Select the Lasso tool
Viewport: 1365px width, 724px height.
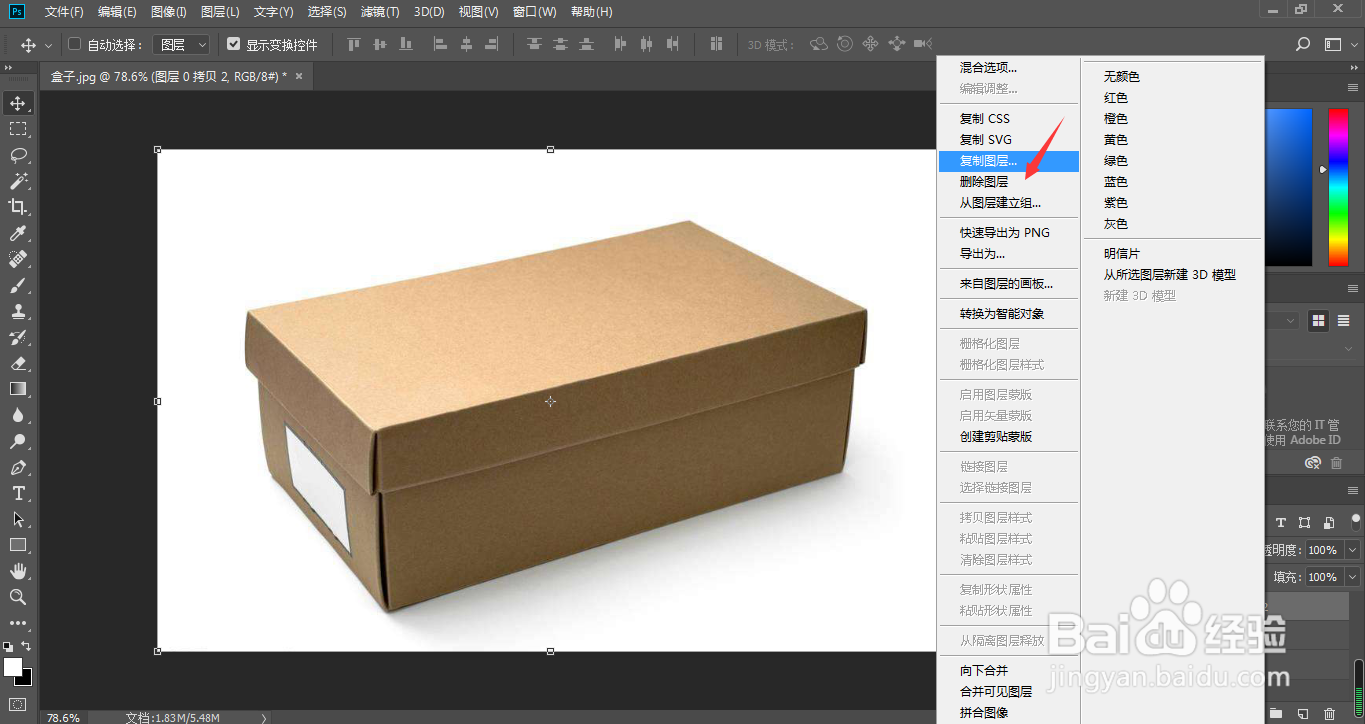click(x=18, y=155)
